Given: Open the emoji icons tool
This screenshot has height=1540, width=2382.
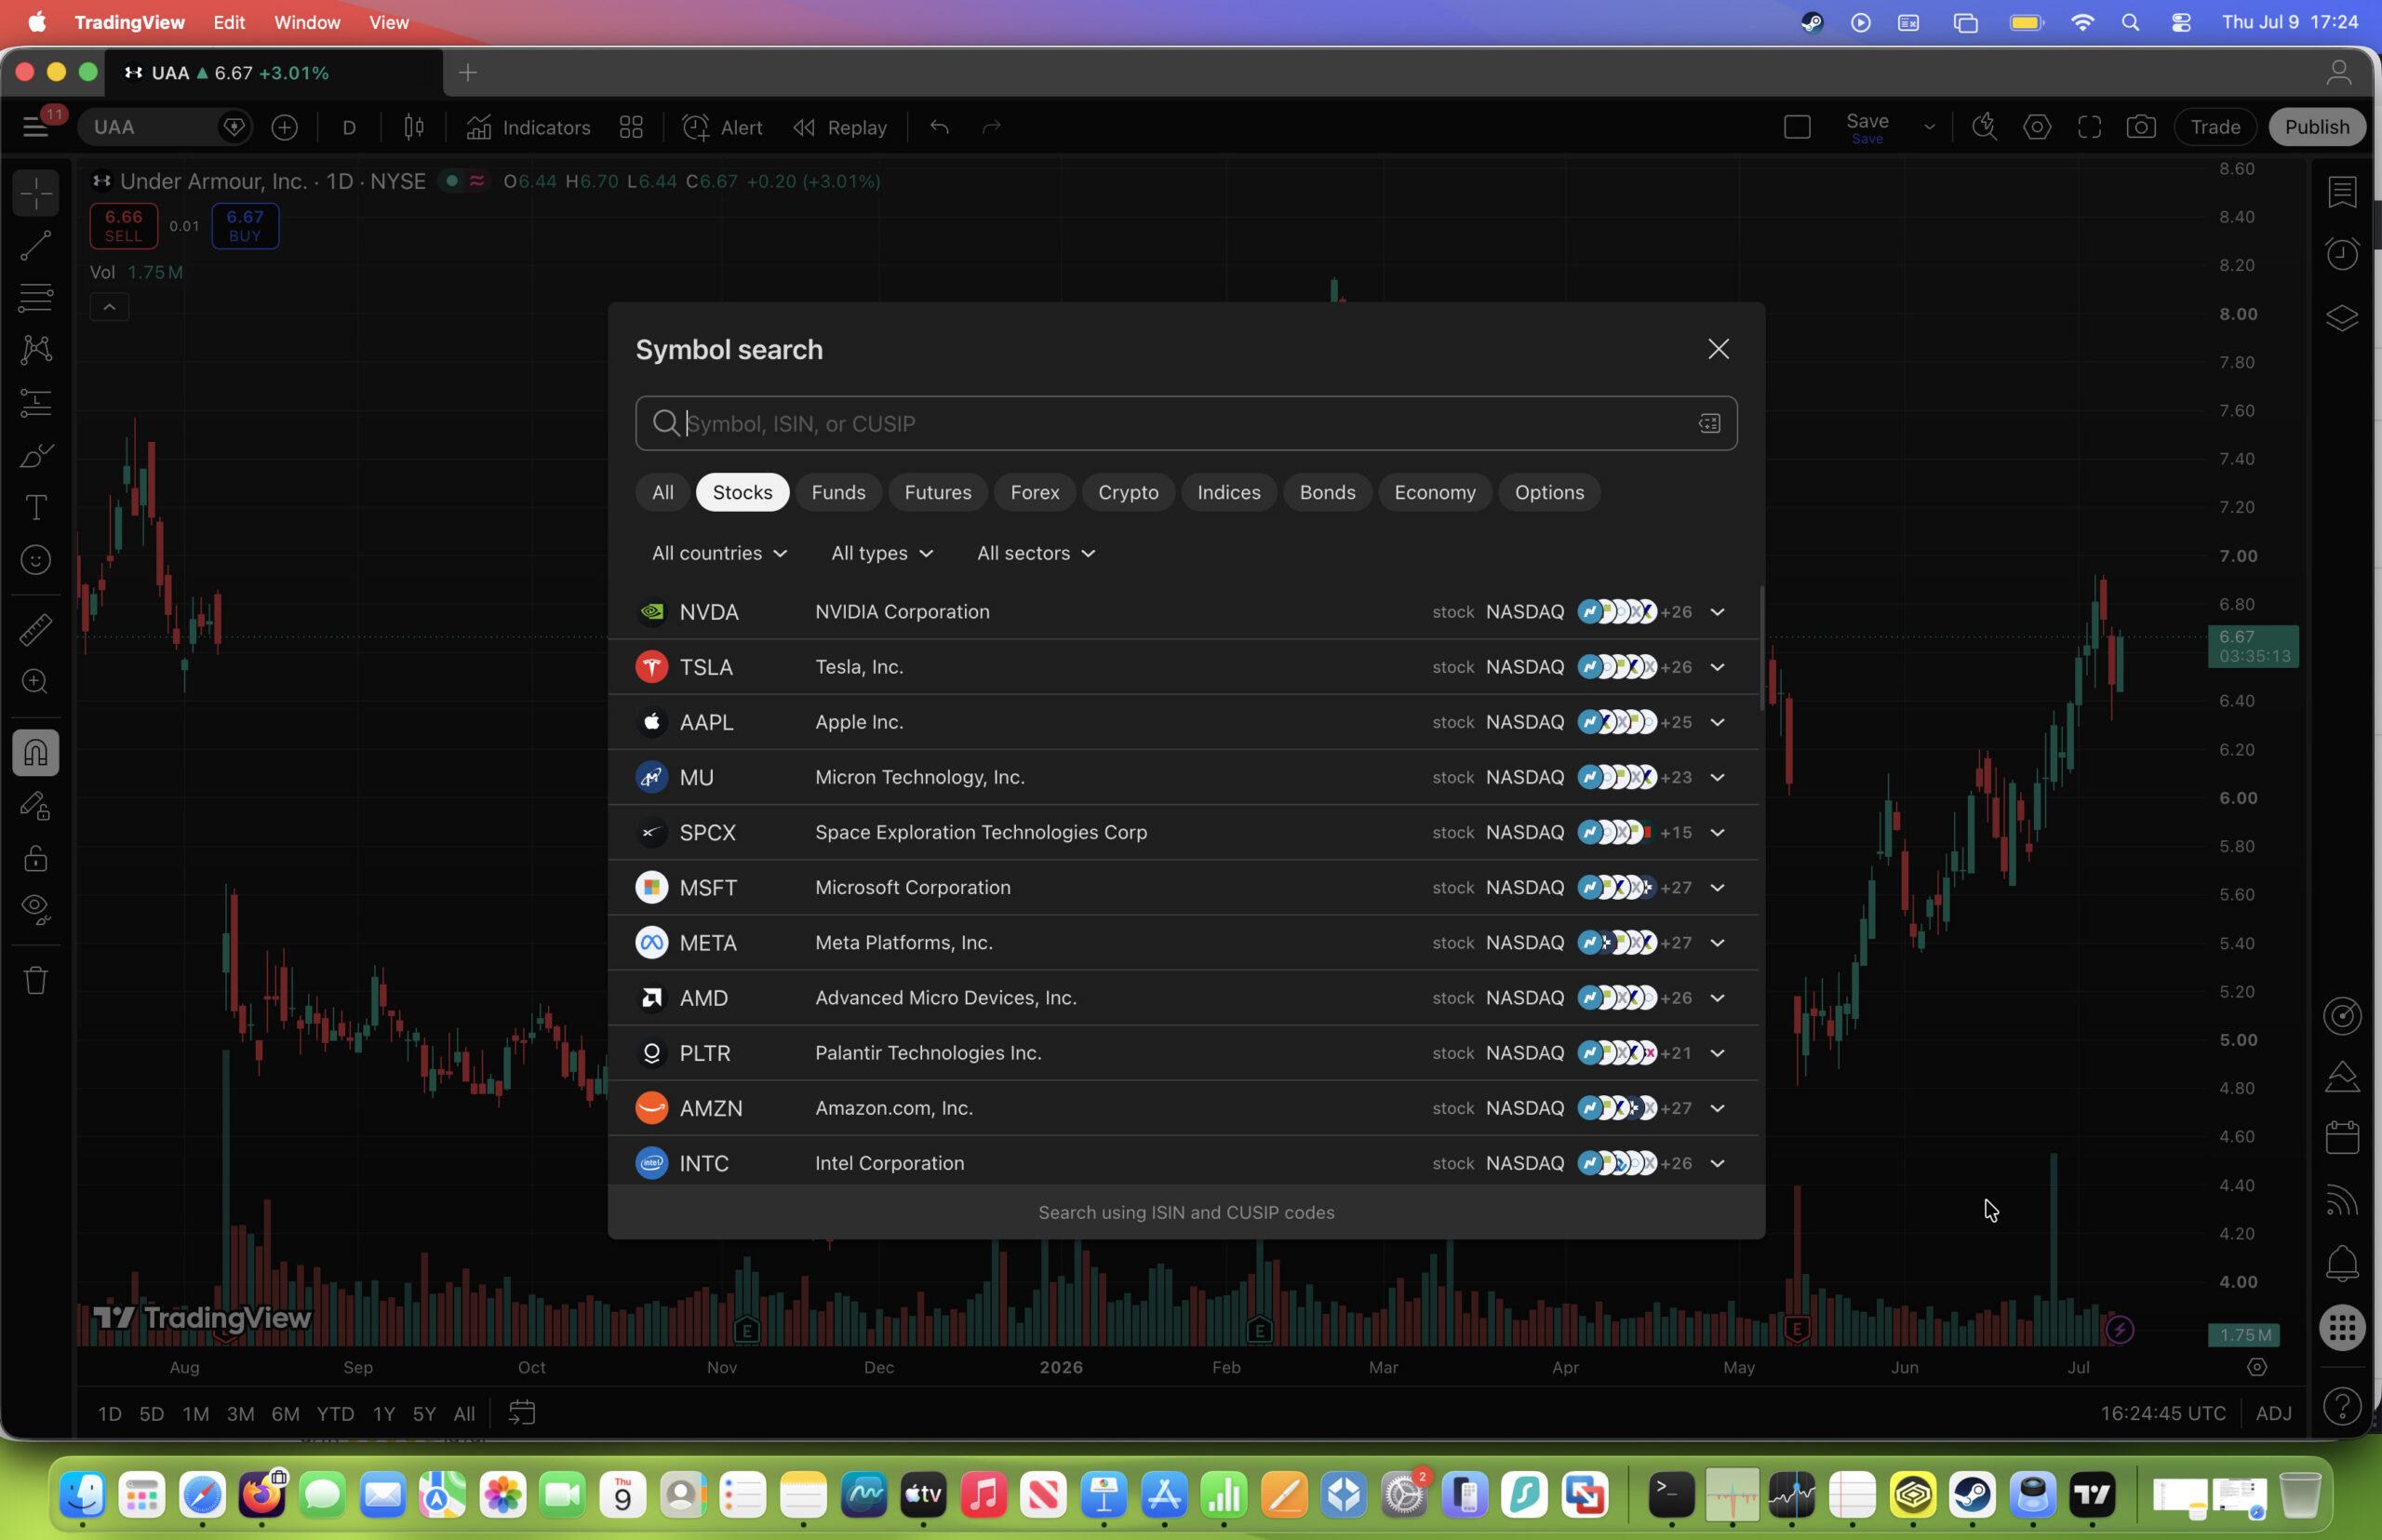Looking at the screenshot, I should (36, 560).
